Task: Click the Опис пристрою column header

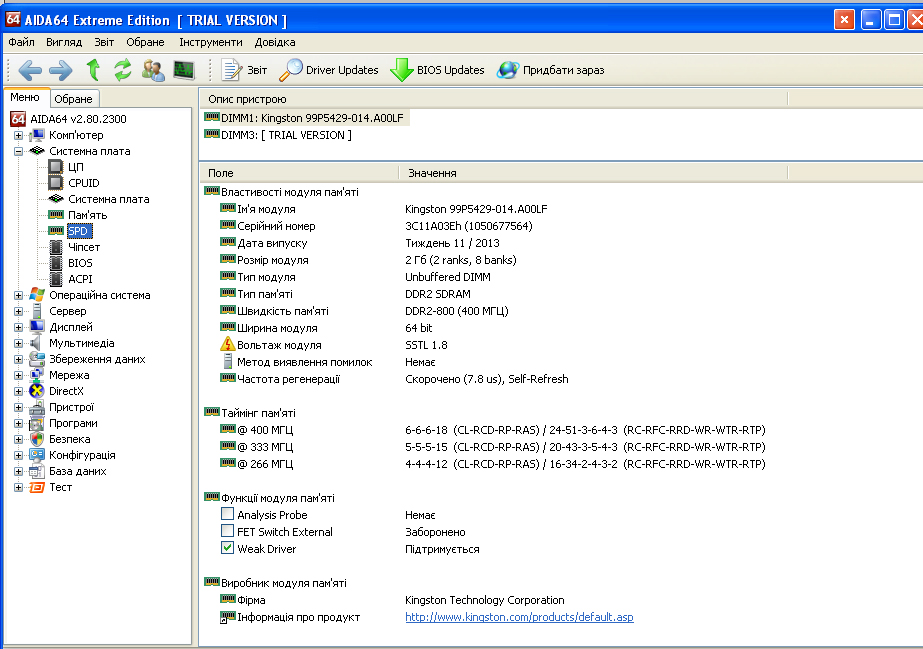Action: pos(493,99)
